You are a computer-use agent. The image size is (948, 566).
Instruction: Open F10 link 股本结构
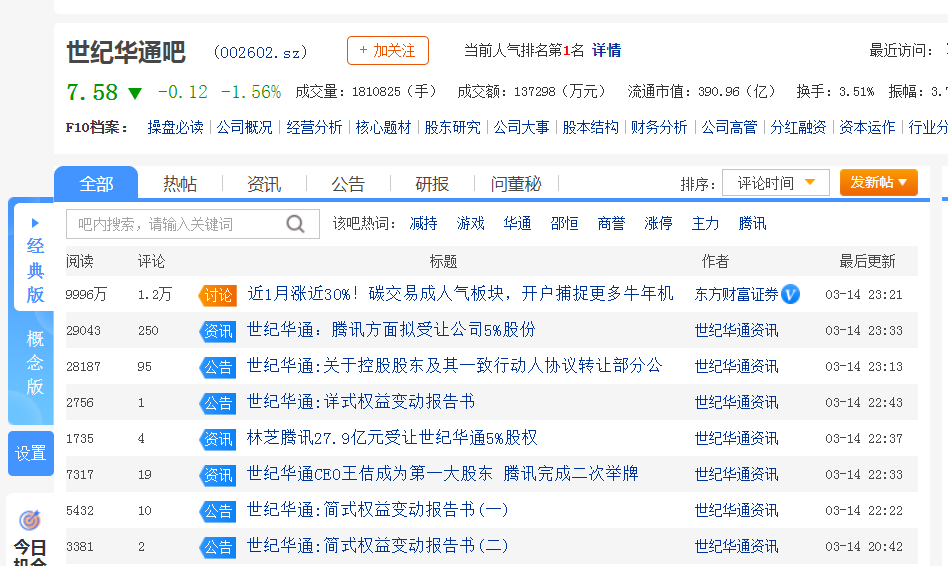[591, 128]
